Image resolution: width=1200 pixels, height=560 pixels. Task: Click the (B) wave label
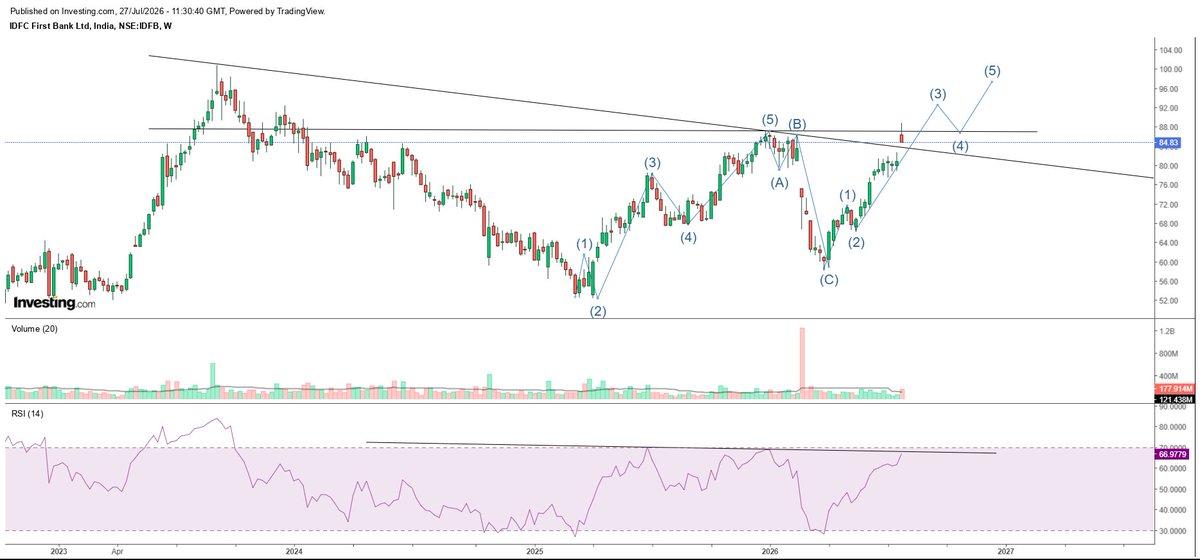[796, 124]
